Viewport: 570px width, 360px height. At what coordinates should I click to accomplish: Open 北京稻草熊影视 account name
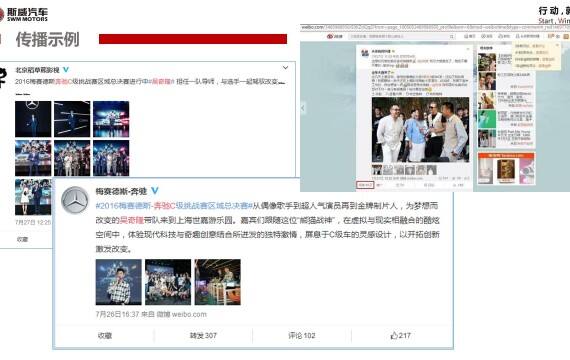(37, 70)
